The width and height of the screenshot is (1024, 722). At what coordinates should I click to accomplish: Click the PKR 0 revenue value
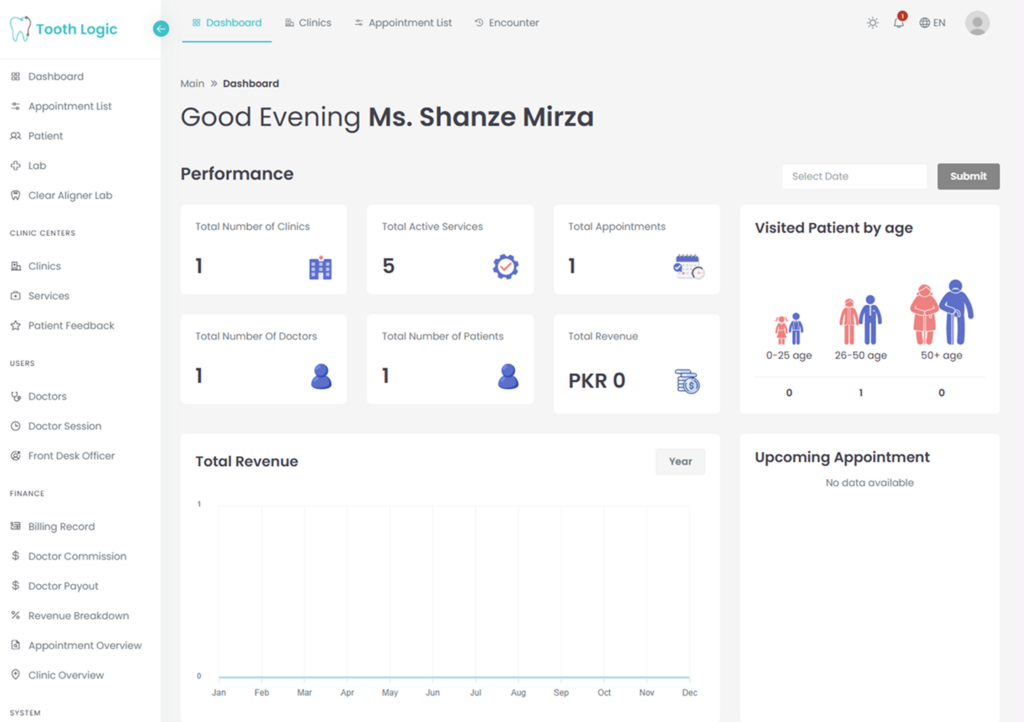pyautogui.click(x=597, y=381)
